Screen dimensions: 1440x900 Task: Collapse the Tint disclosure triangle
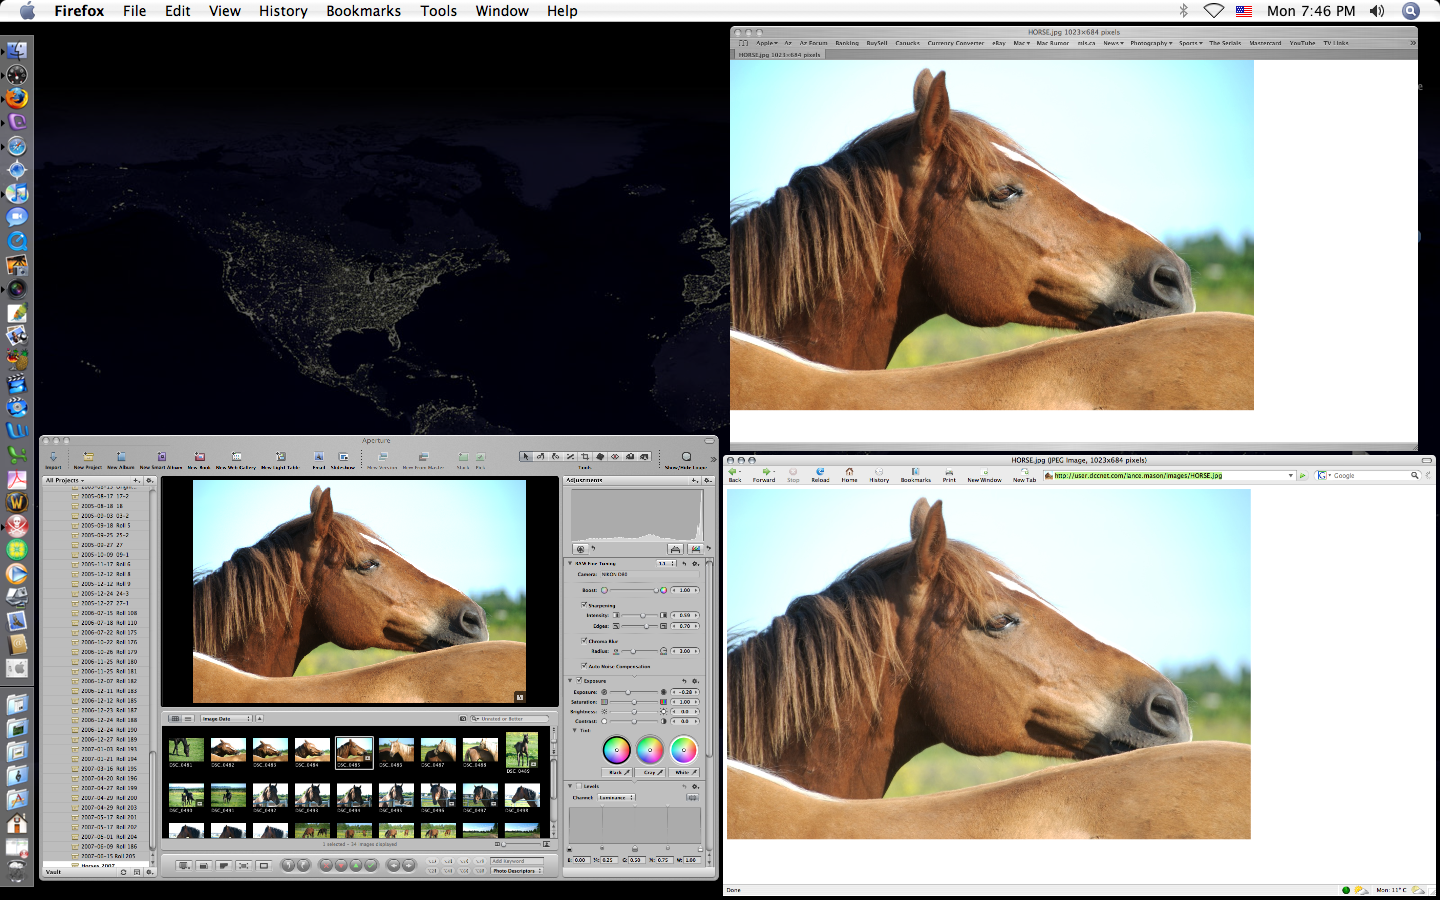[x=575, y=730]
